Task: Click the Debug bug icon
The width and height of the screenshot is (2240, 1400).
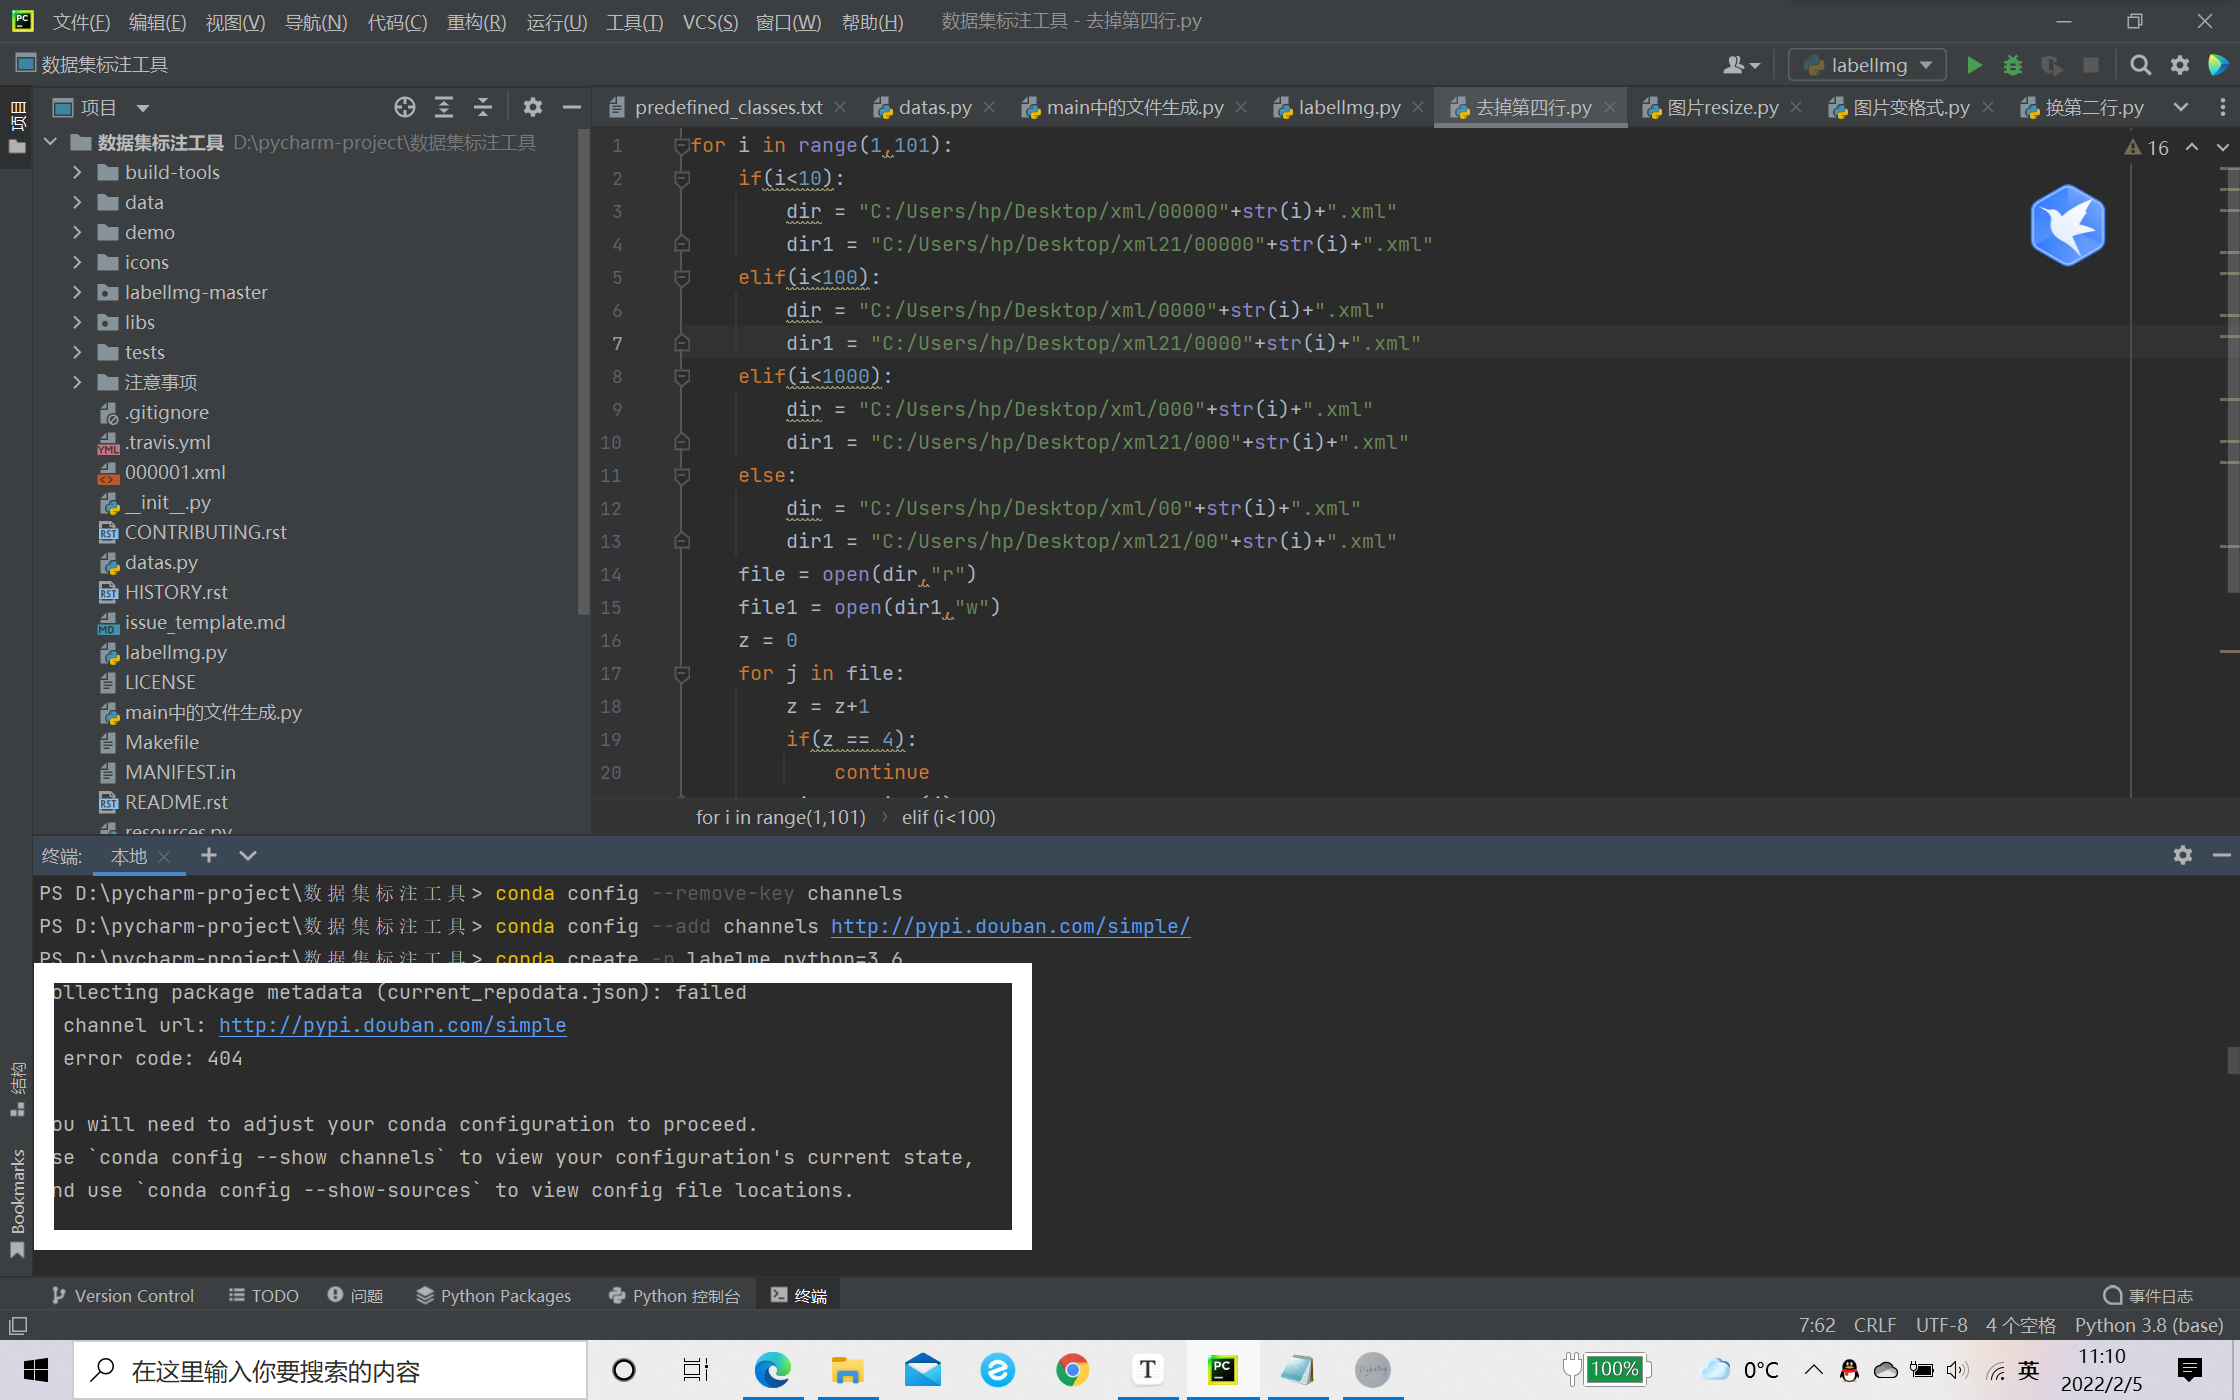Action: pos(2013,65)
